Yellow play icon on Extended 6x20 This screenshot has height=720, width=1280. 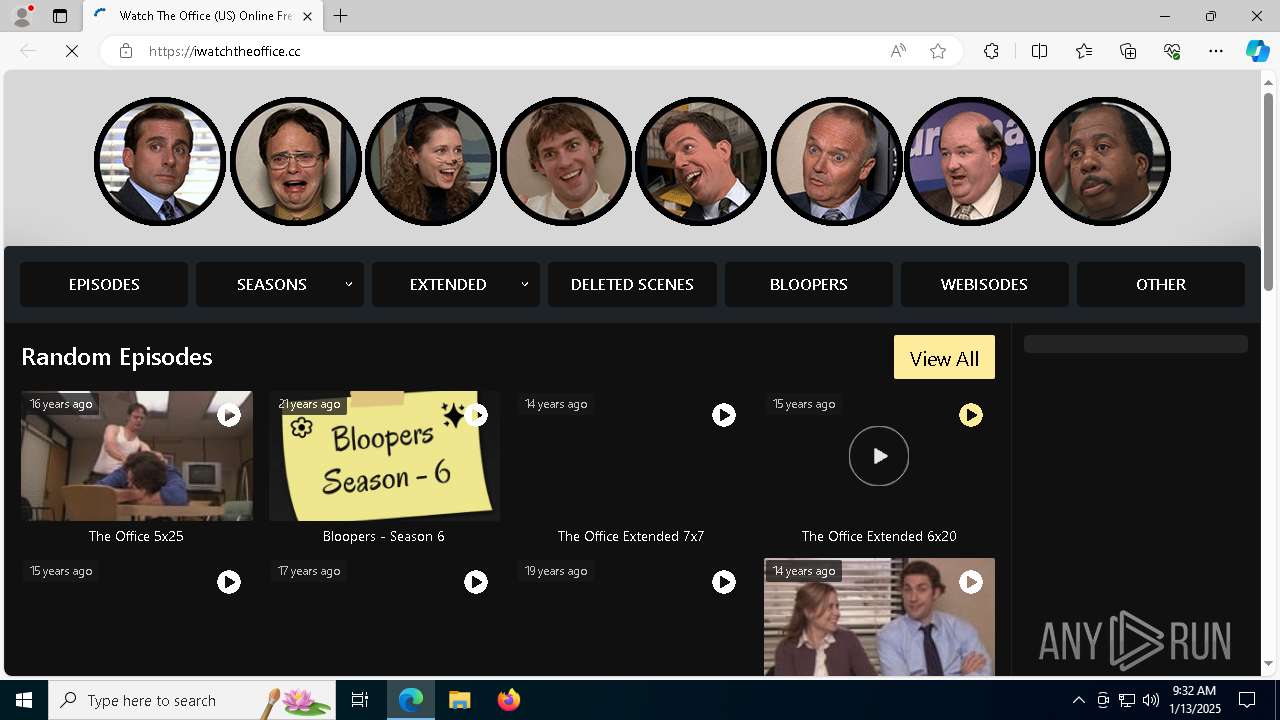(x=971, y=415)
